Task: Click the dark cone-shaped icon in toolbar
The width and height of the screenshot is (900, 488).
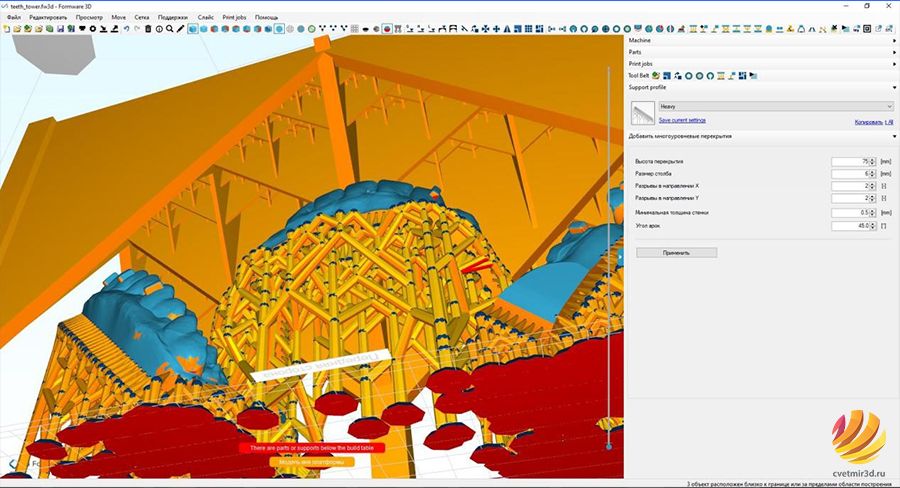Action: click(507, 29)
